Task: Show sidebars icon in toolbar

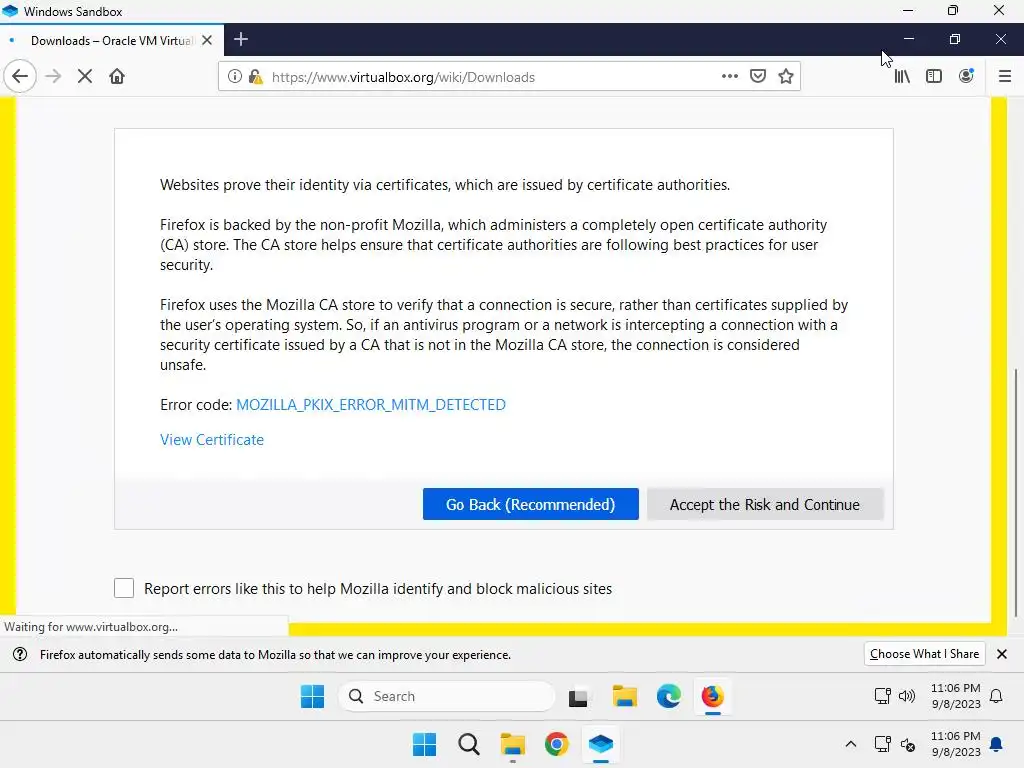Action: (934, 76)
